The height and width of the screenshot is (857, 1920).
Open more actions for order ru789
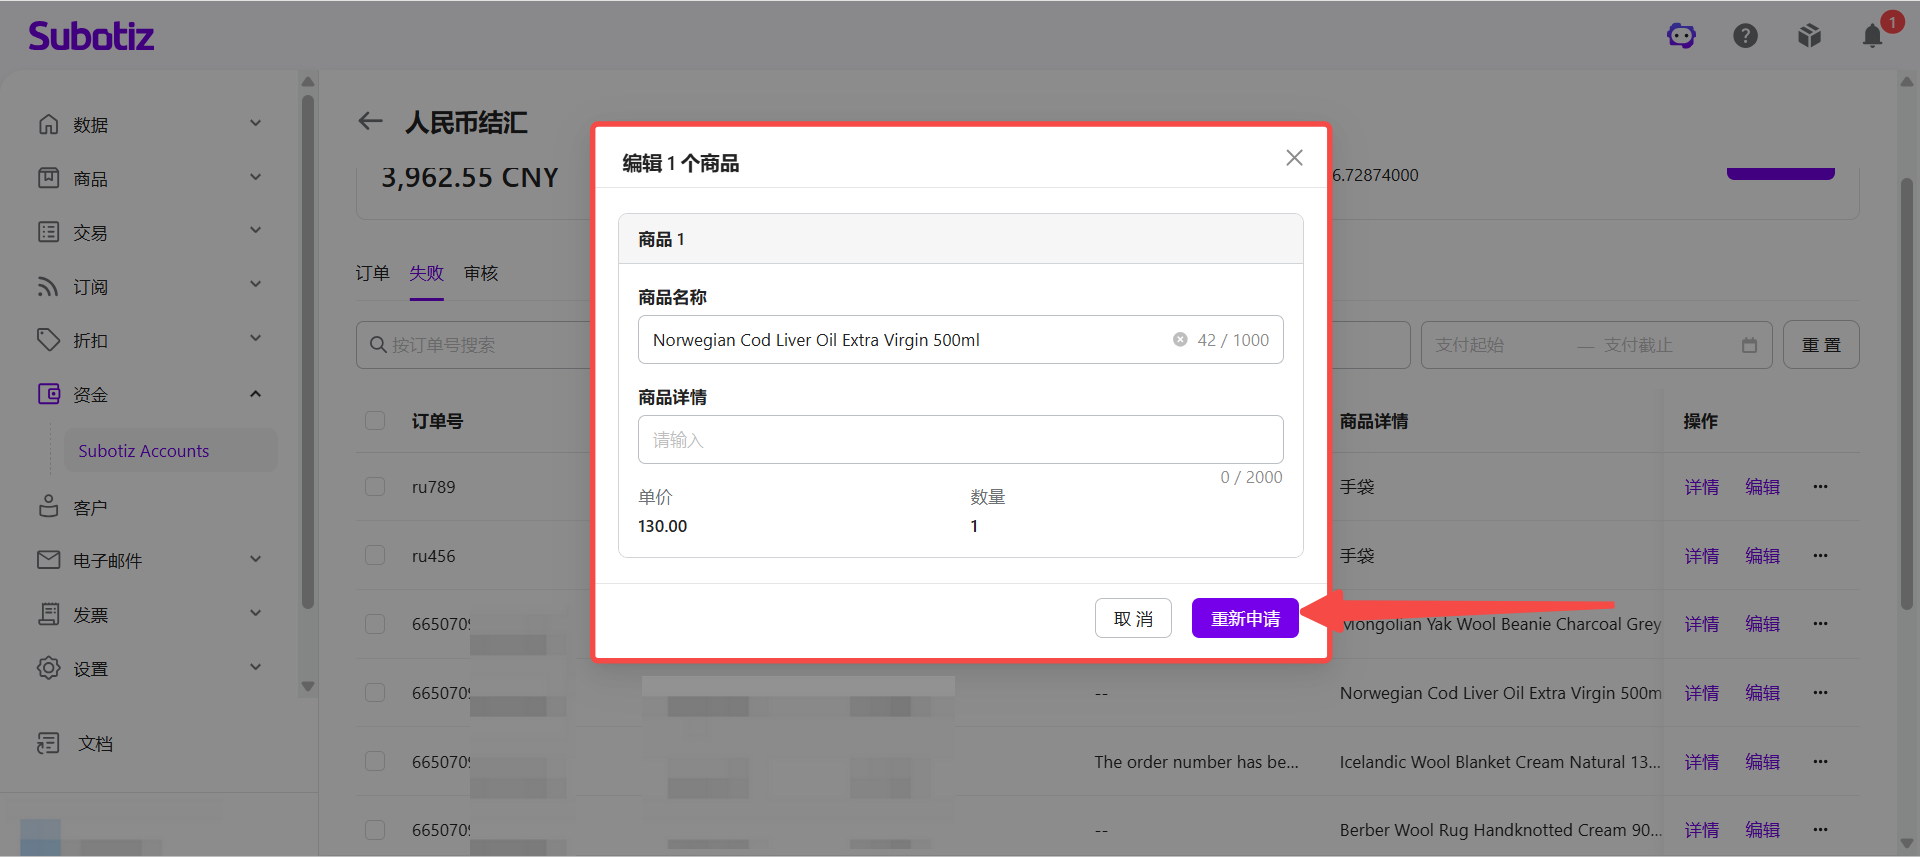1820,487
